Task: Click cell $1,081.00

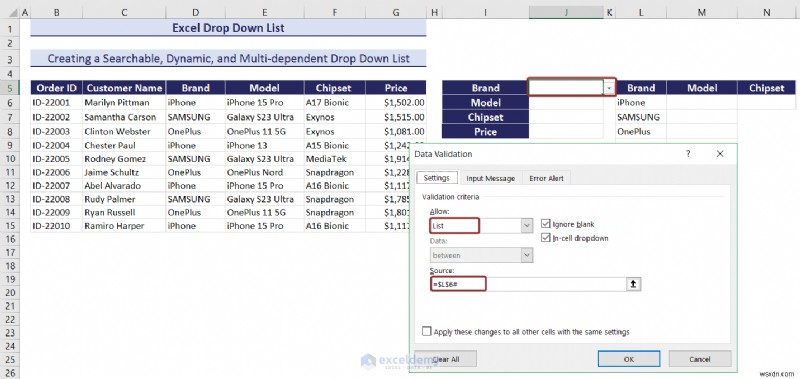Action: (396, 131)
